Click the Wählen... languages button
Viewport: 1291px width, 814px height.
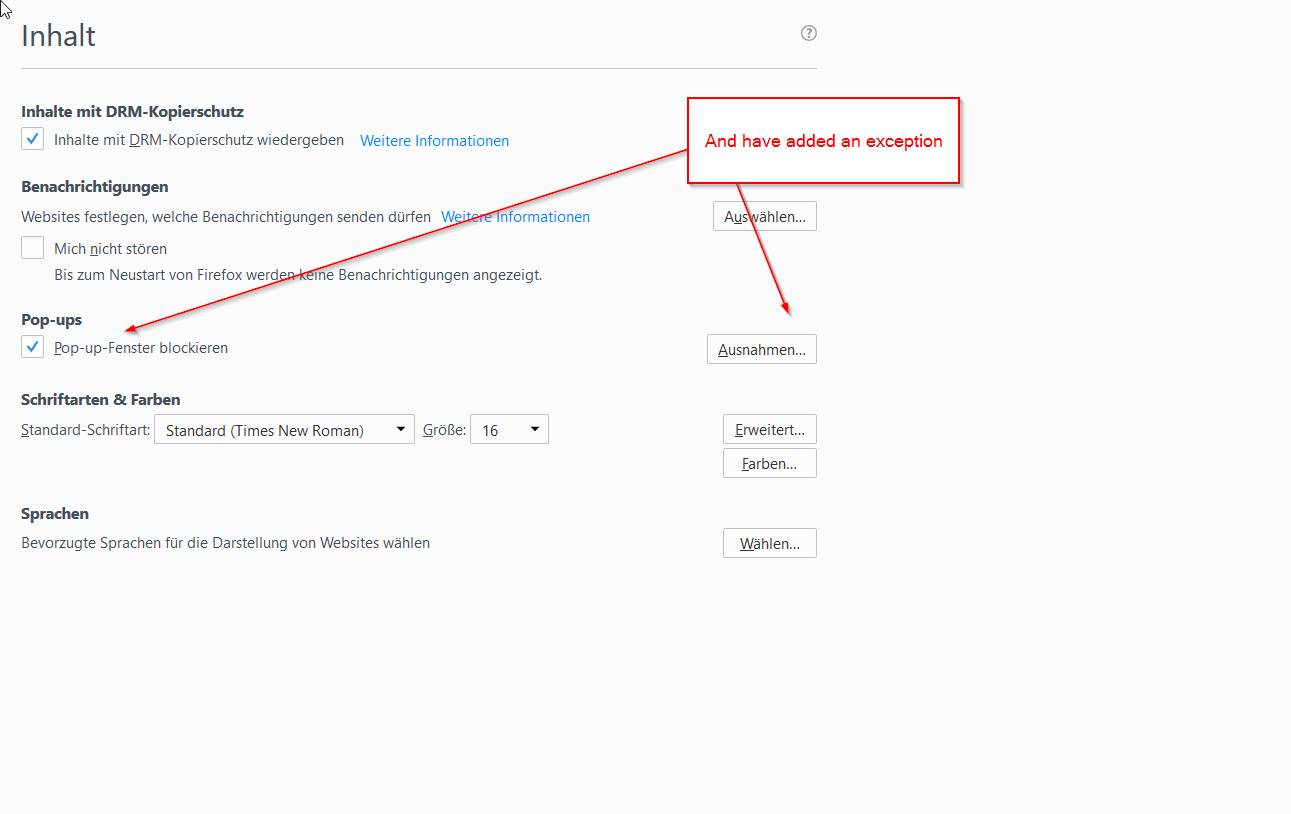(x=769, y=544)
